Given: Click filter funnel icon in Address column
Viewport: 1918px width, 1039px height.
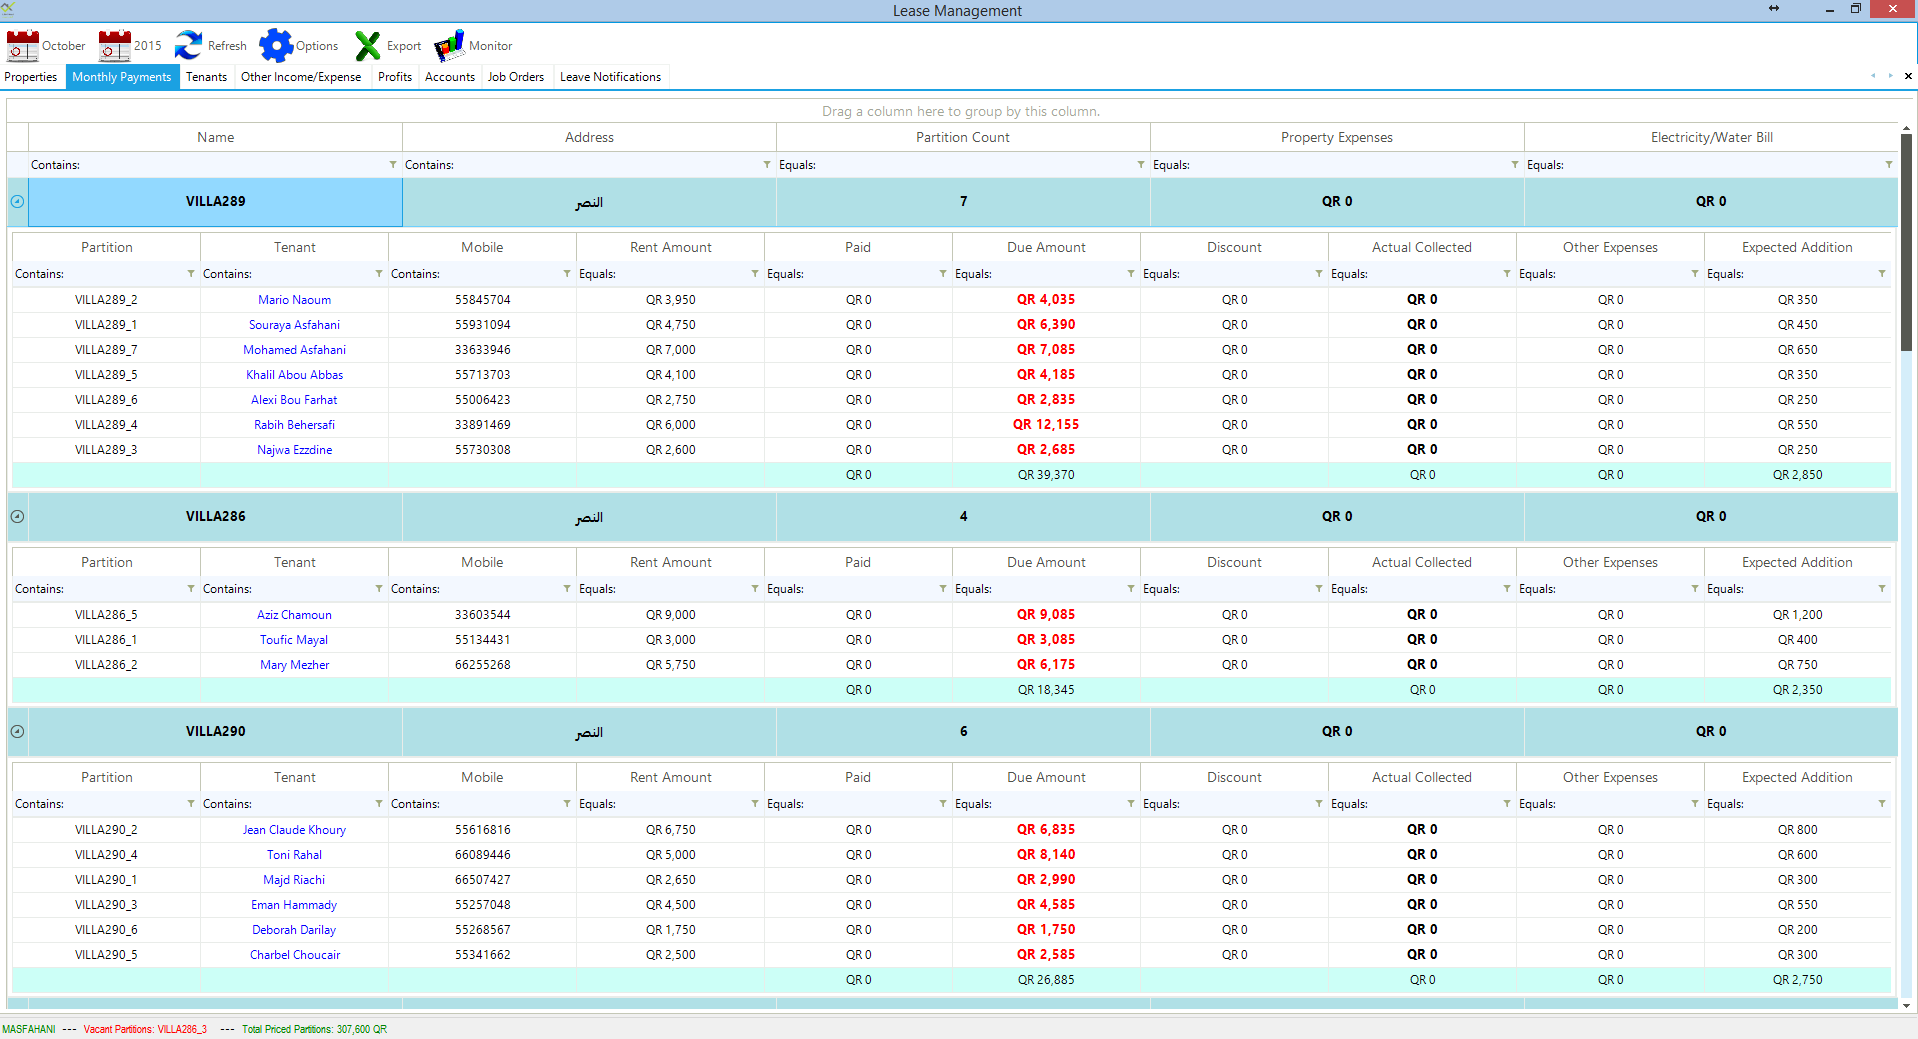Looking at the screenshot, I should click(767, 165).
